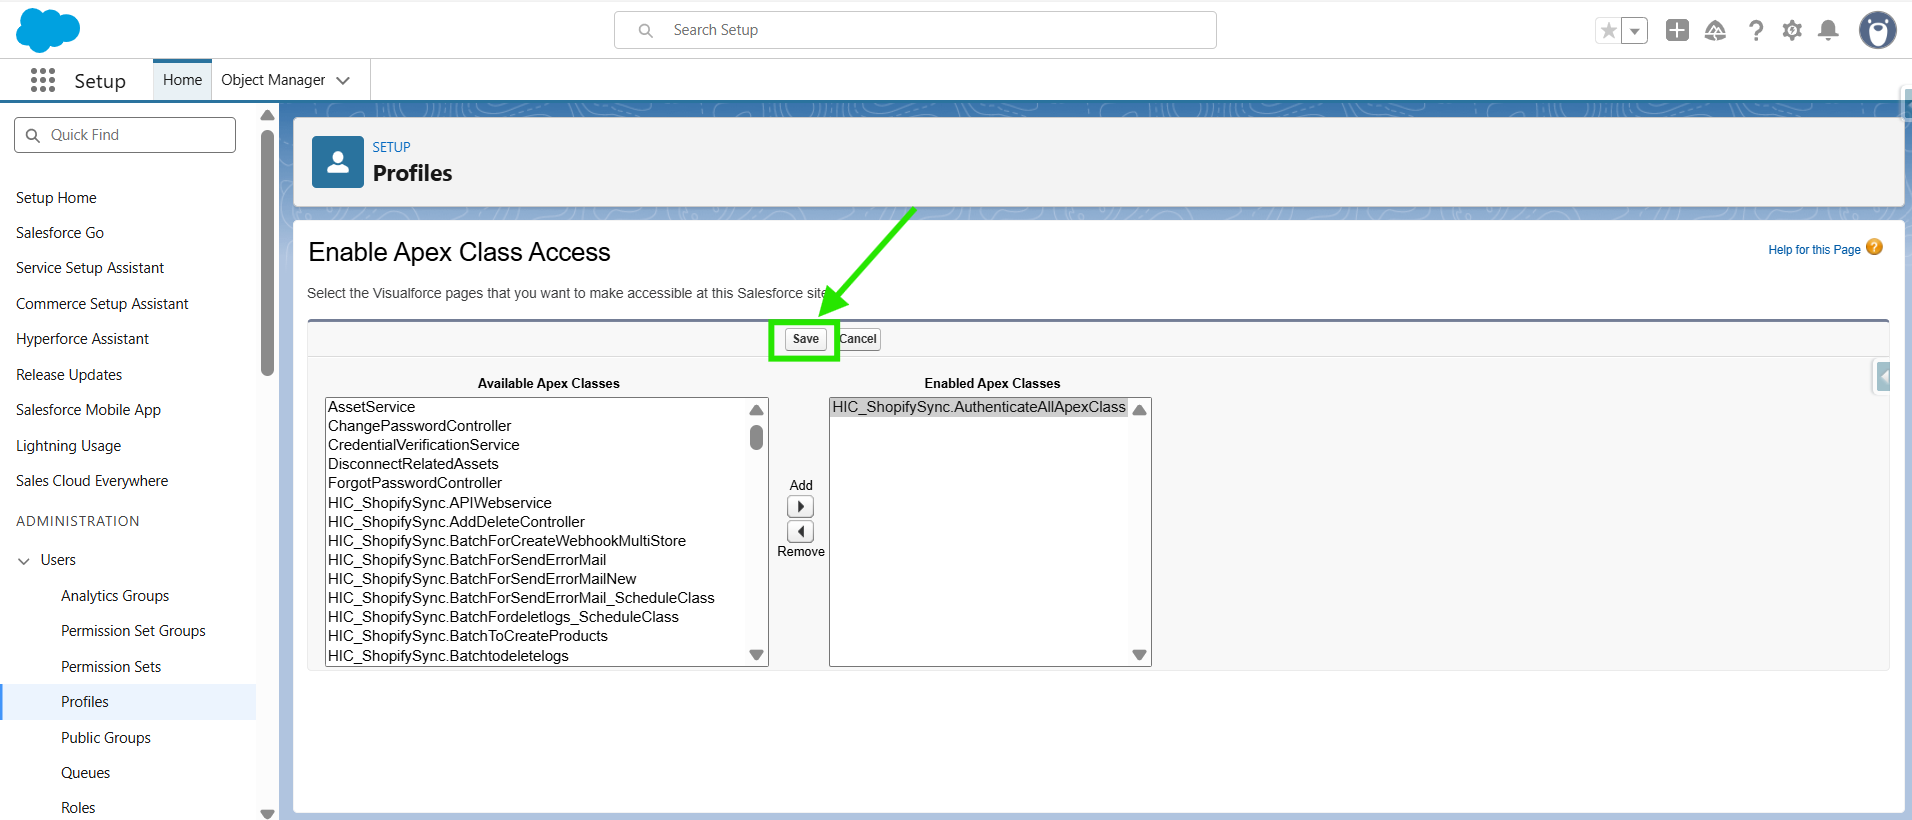
Task: Switch to the Home tab
Action: coord(182,80)
